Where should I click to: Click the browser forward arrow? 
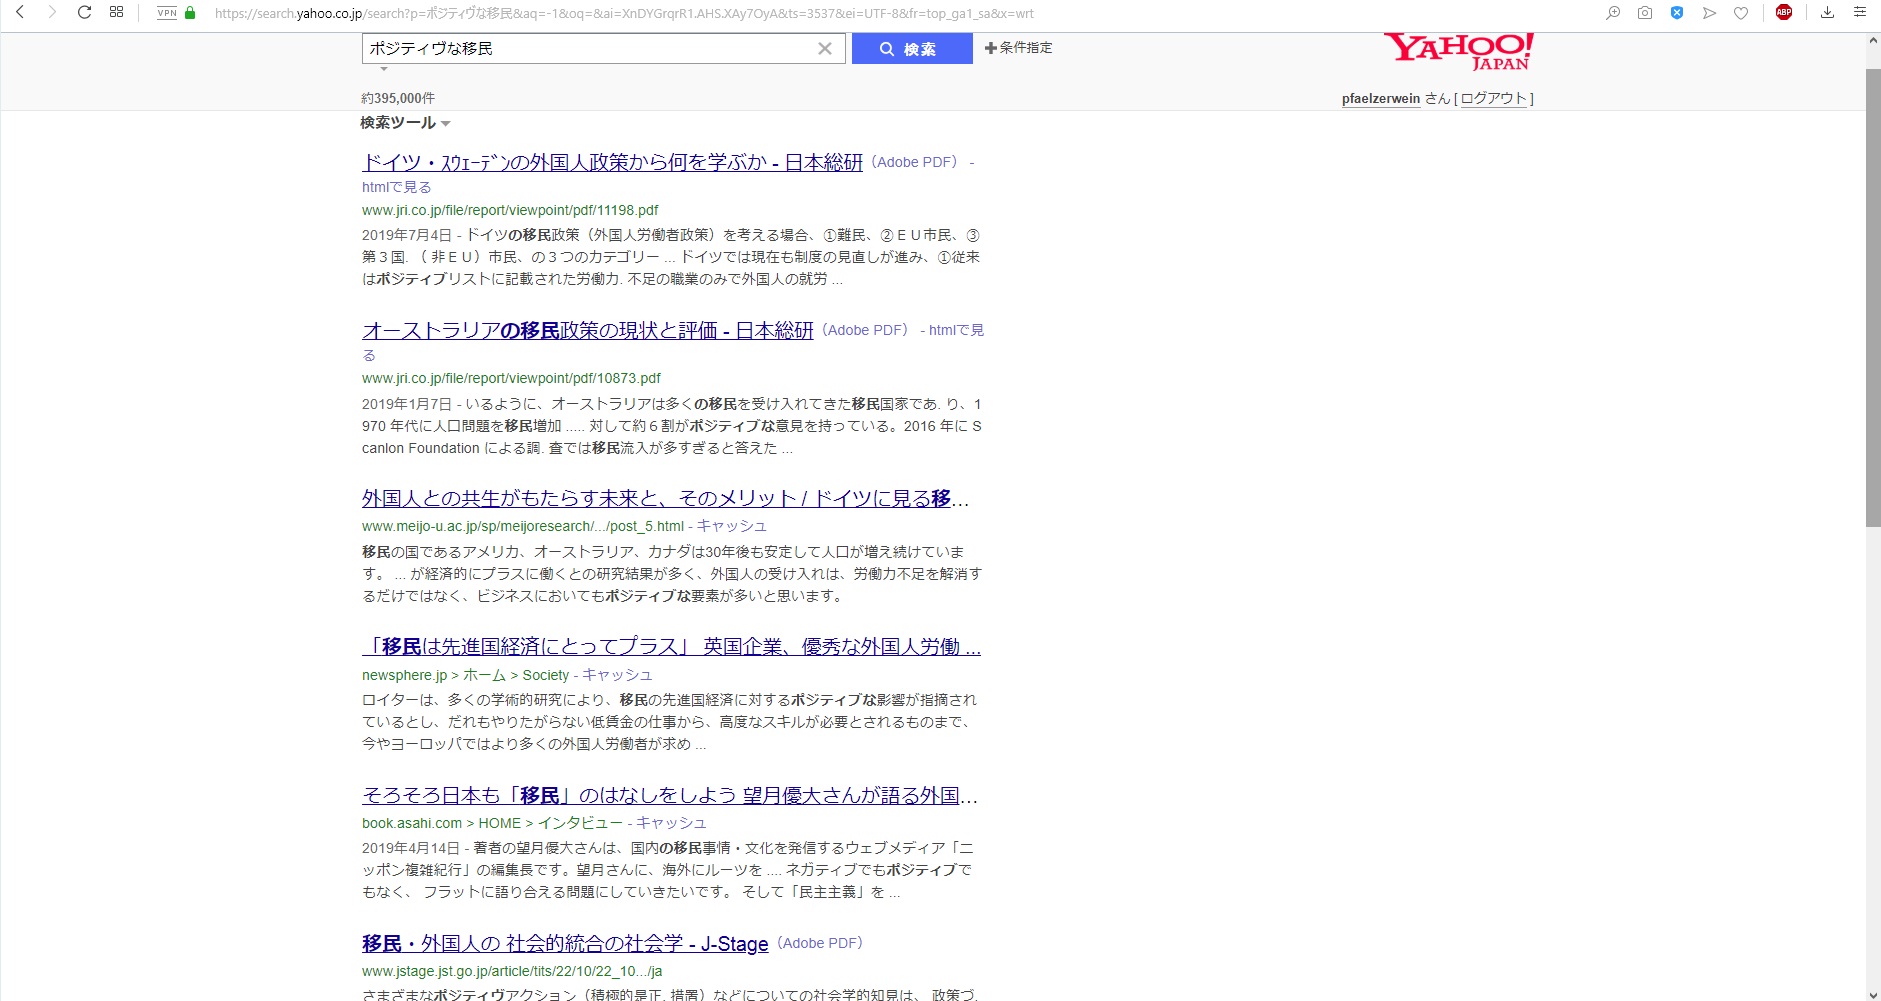pyautogui.click(x=52, y=13)
